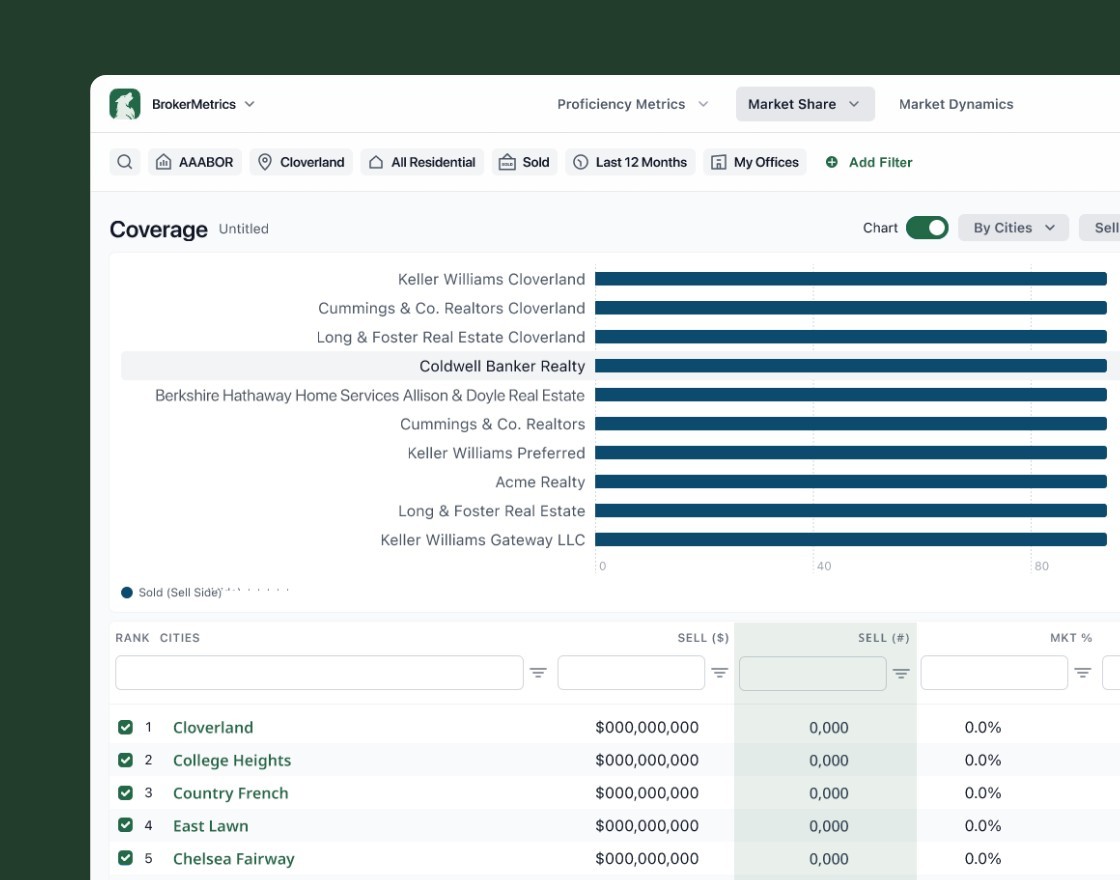This screenshot has height=880, width=1120.
Task: Uncheck the Cloverland row checkbox
Action: 126,727
